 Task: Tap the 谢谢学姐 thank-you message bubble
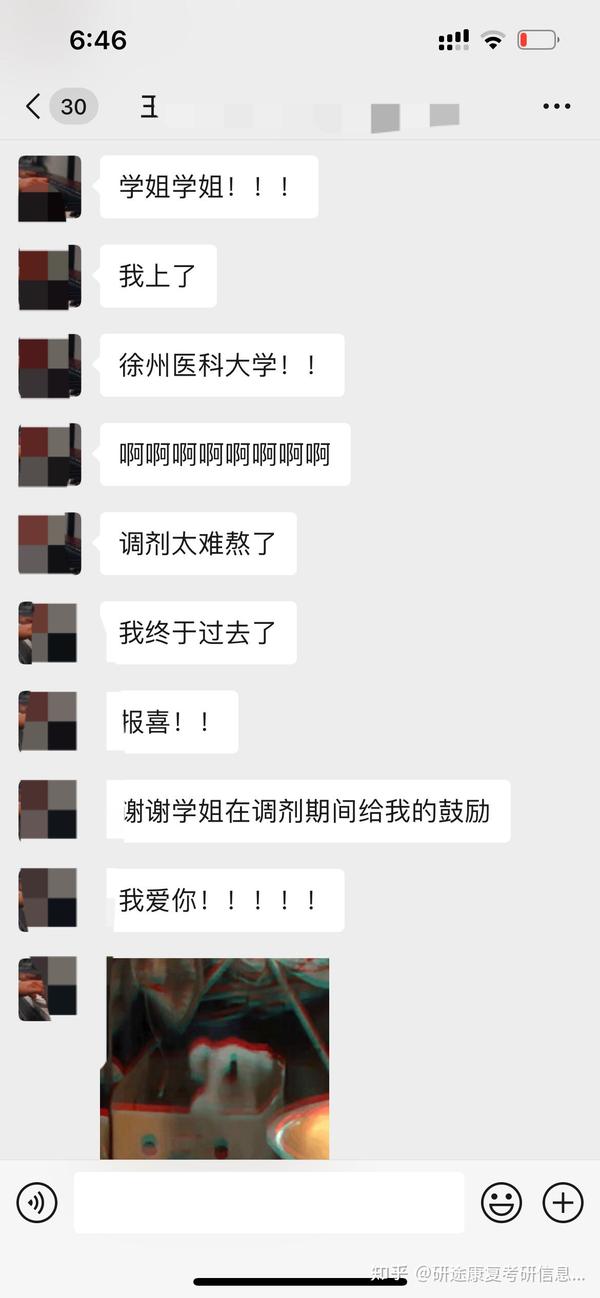[x=305, y=811]
